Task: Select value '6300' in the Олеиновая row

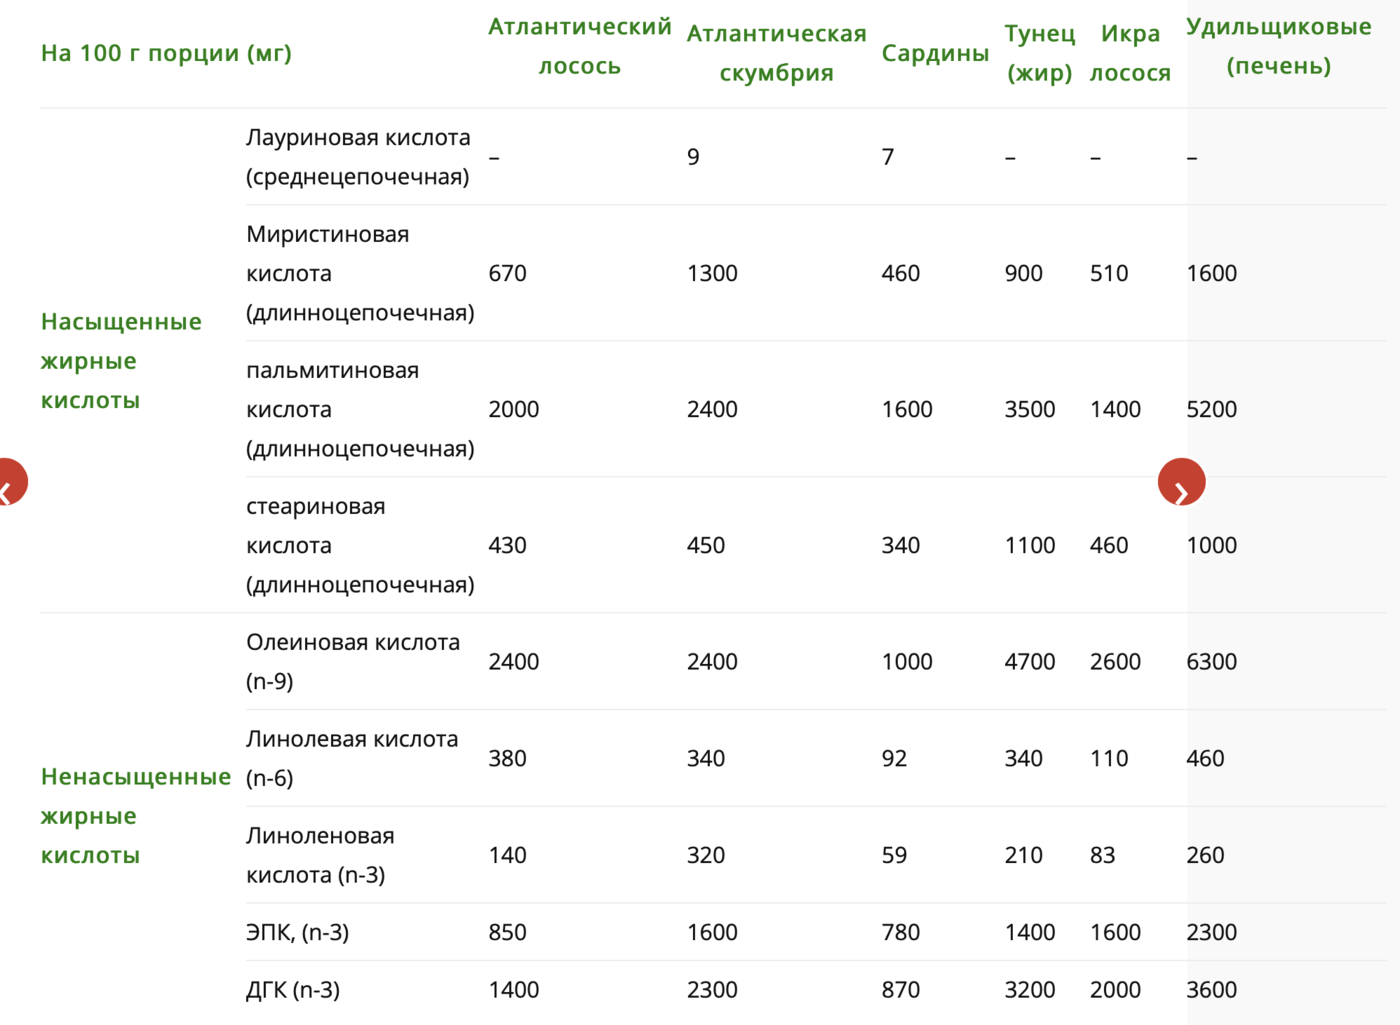Action: (x=1212, y=662)
